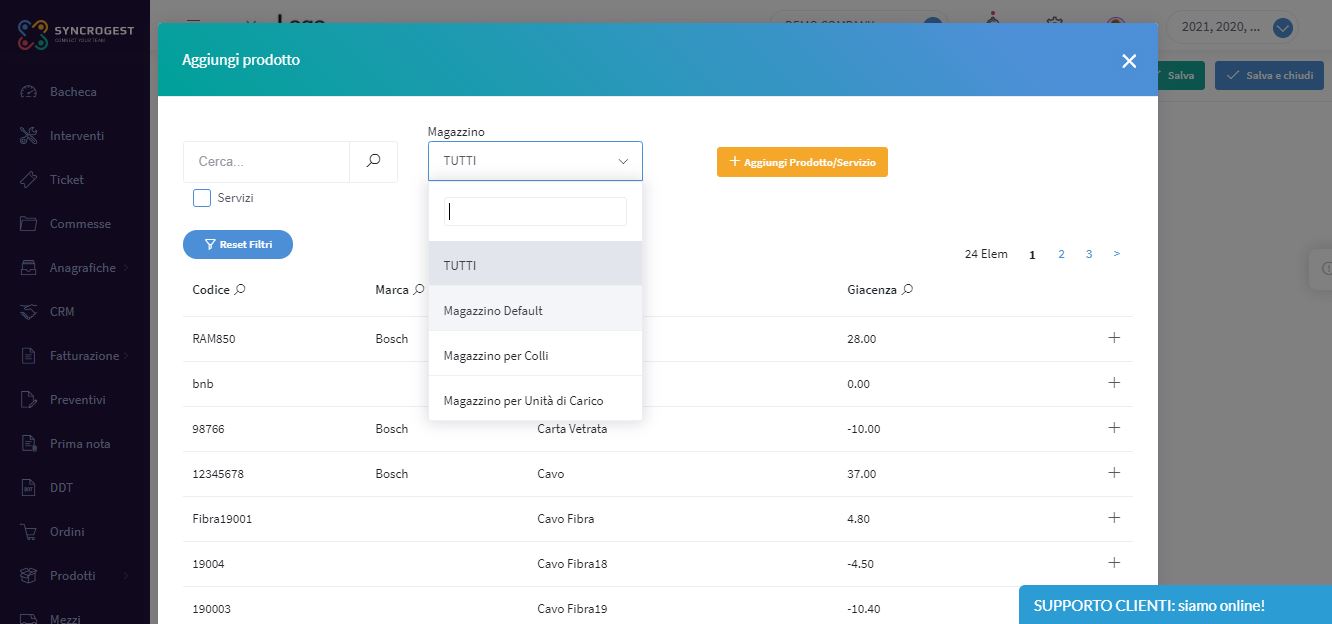
Task: Expand the Anagrafiche sidebar submenu
Action: 83,268
